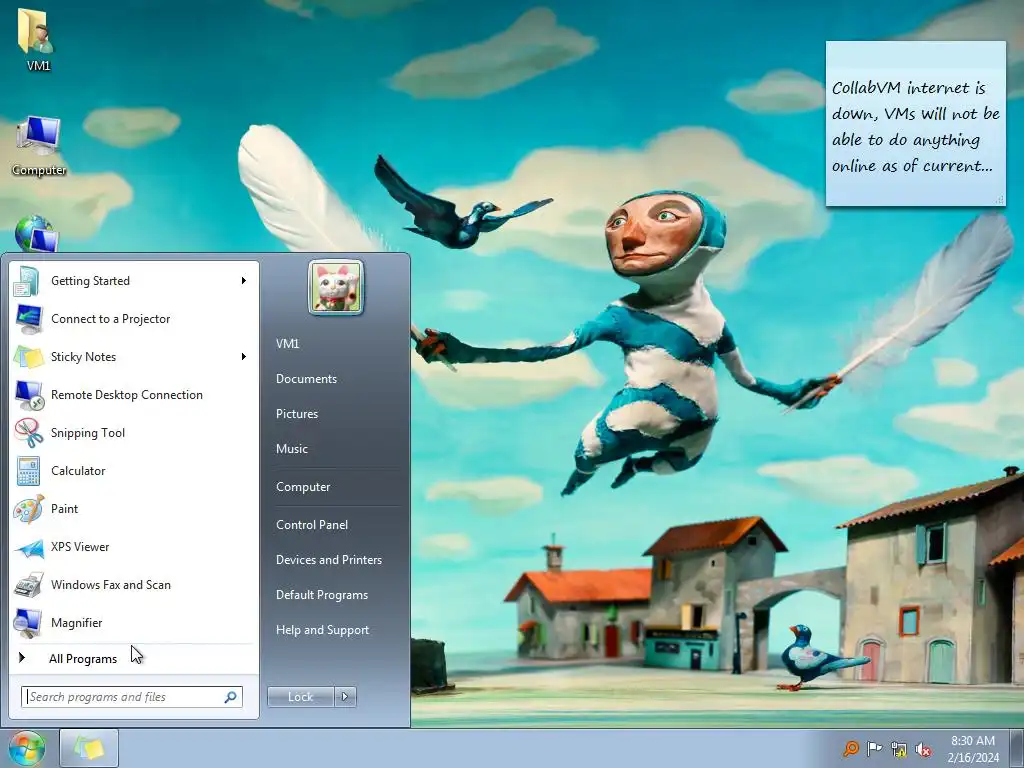Open the Calculator icon

coord(28,471)
